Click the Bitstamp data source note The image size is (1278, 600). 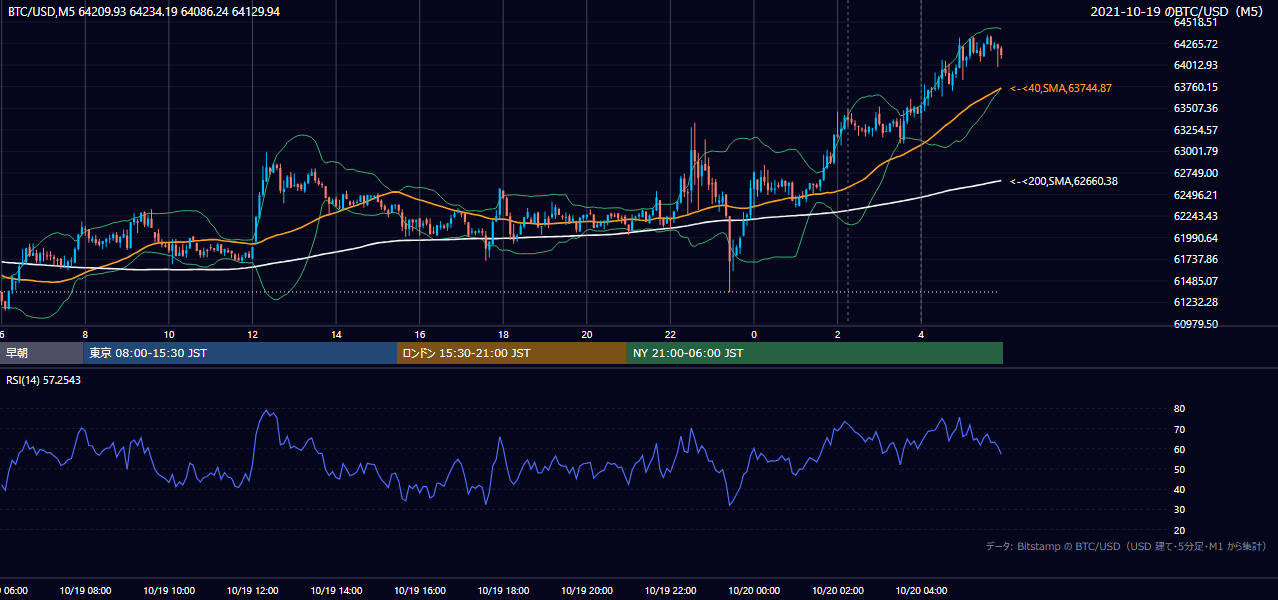[1126, 546]
